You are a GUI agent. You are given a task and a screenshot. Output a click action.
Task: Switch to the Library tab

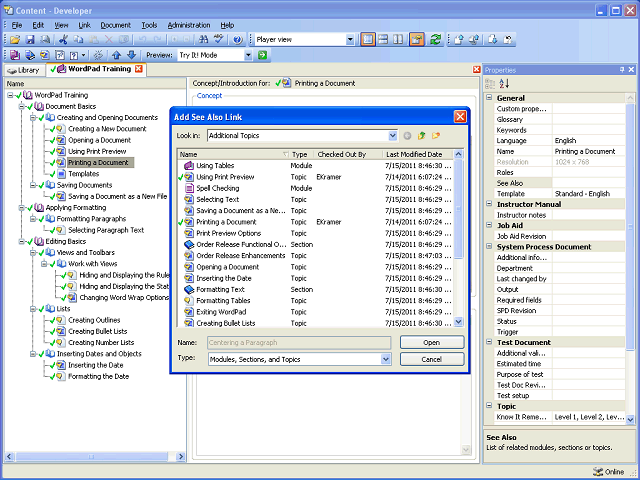click(23, 70)
